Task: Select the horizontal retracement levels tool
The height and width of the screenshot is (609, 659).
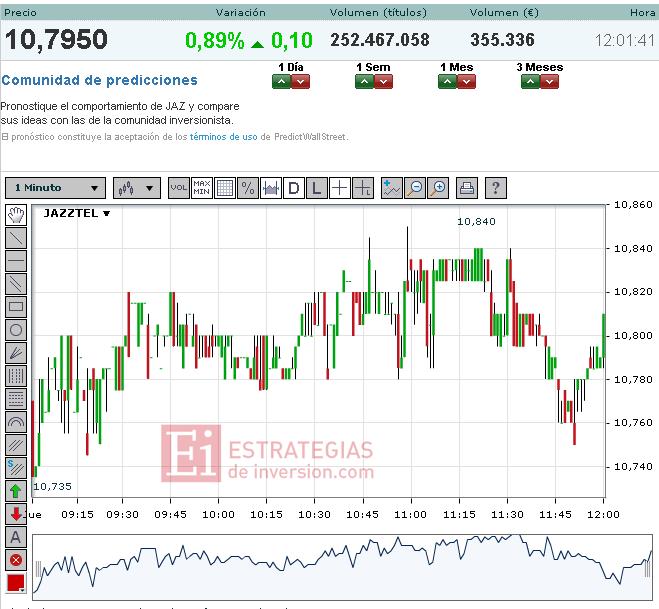Action: coord(16,398)
